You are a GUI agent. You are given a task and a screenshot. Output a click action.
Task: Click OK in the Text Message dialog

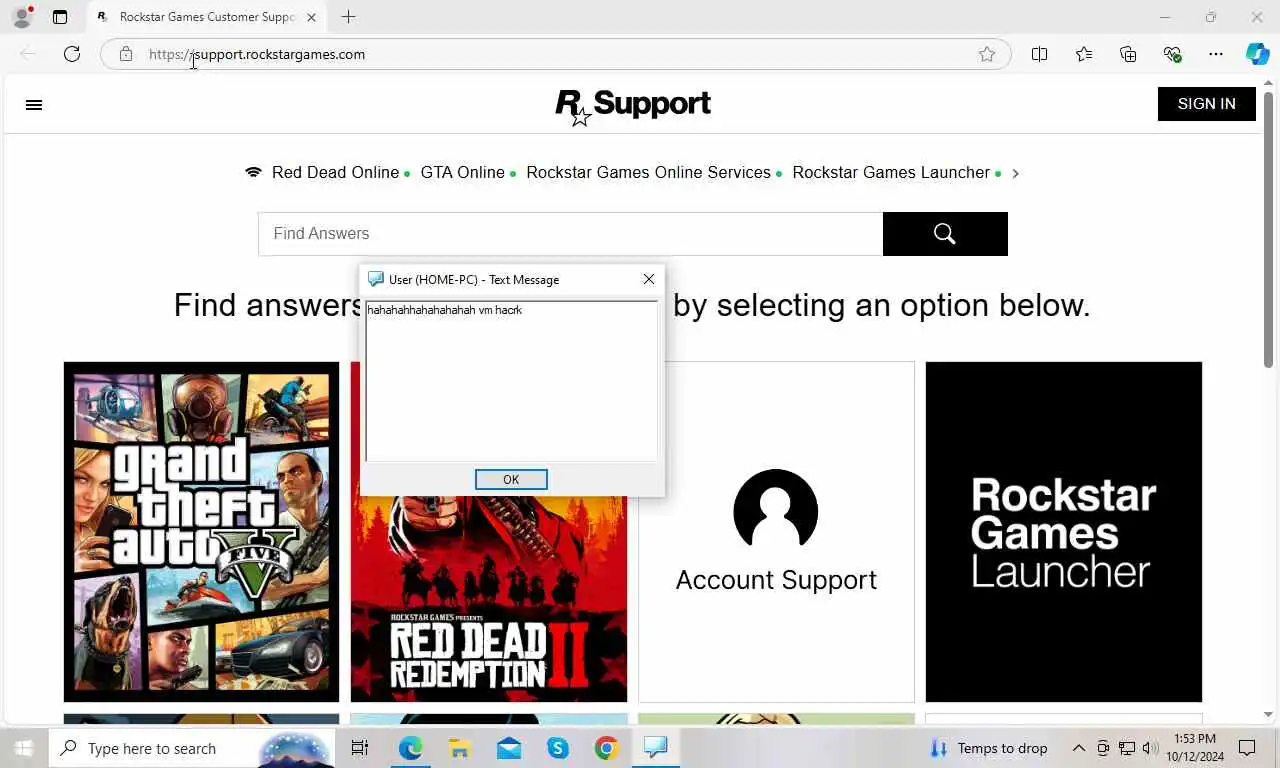[511, 480]
